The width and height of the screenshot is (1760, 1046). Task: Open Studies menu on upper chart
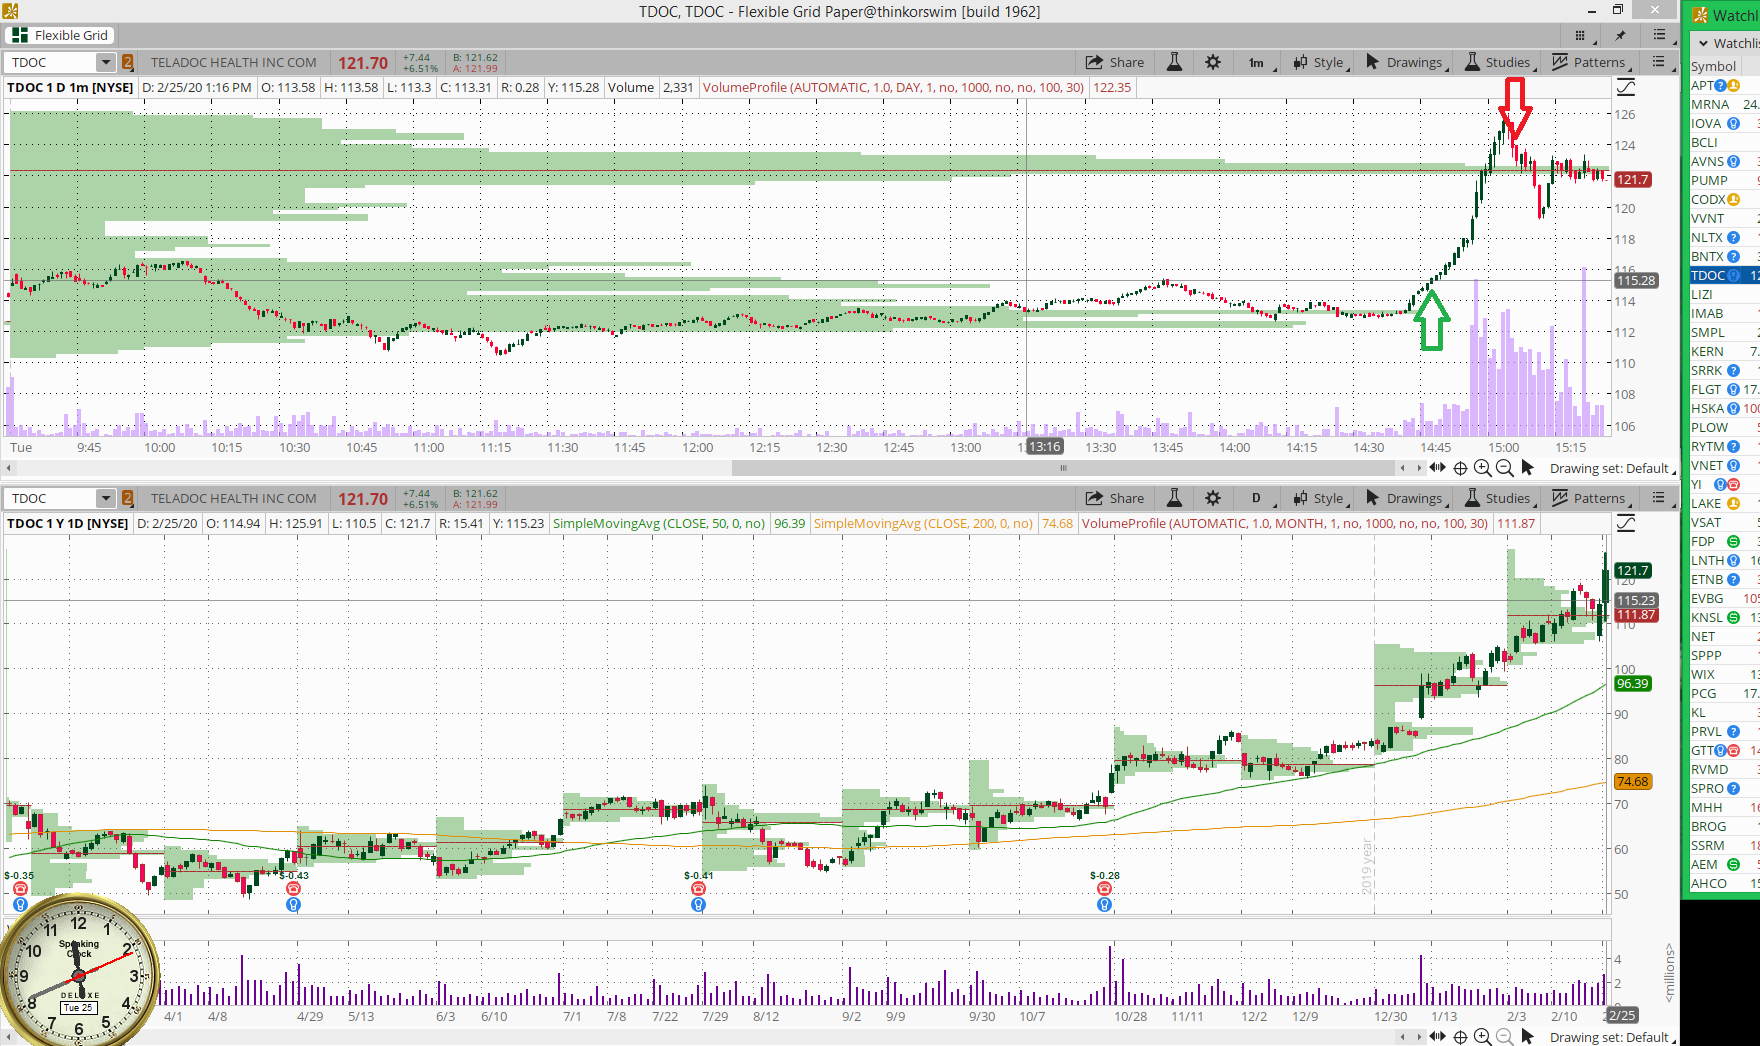(1500, 62)
